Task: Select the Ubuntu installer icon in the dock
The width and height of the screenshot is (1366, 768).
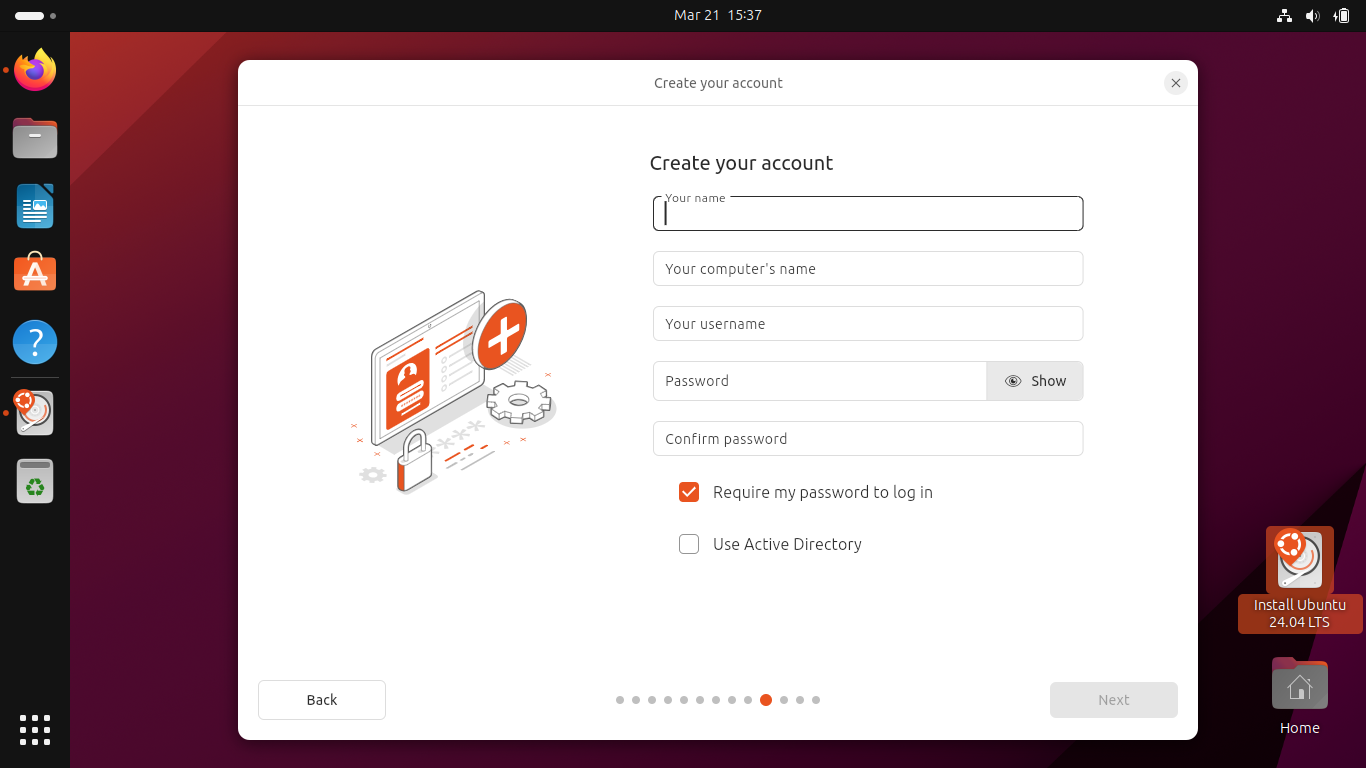Action: pyautogui.click(x=35, y=413)
